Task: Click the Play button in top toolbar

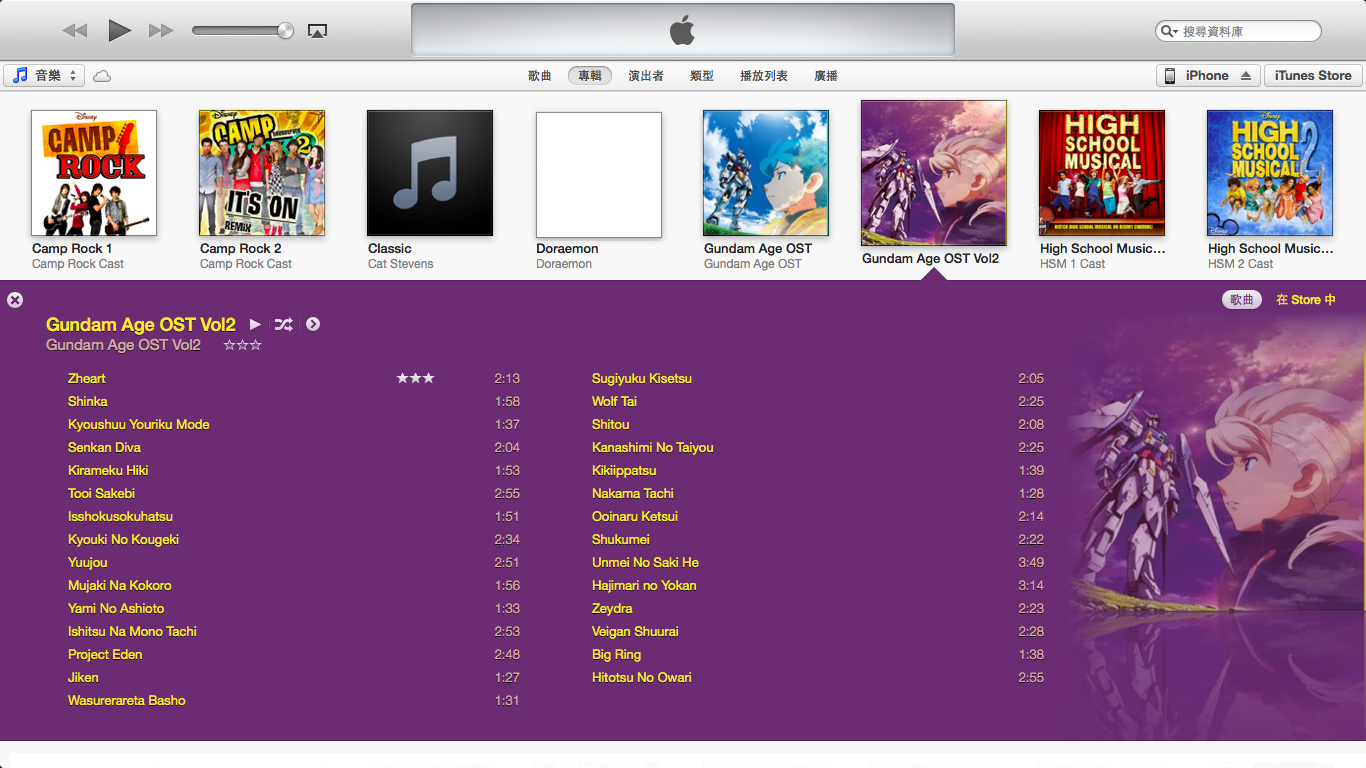Action: (119, 31)
